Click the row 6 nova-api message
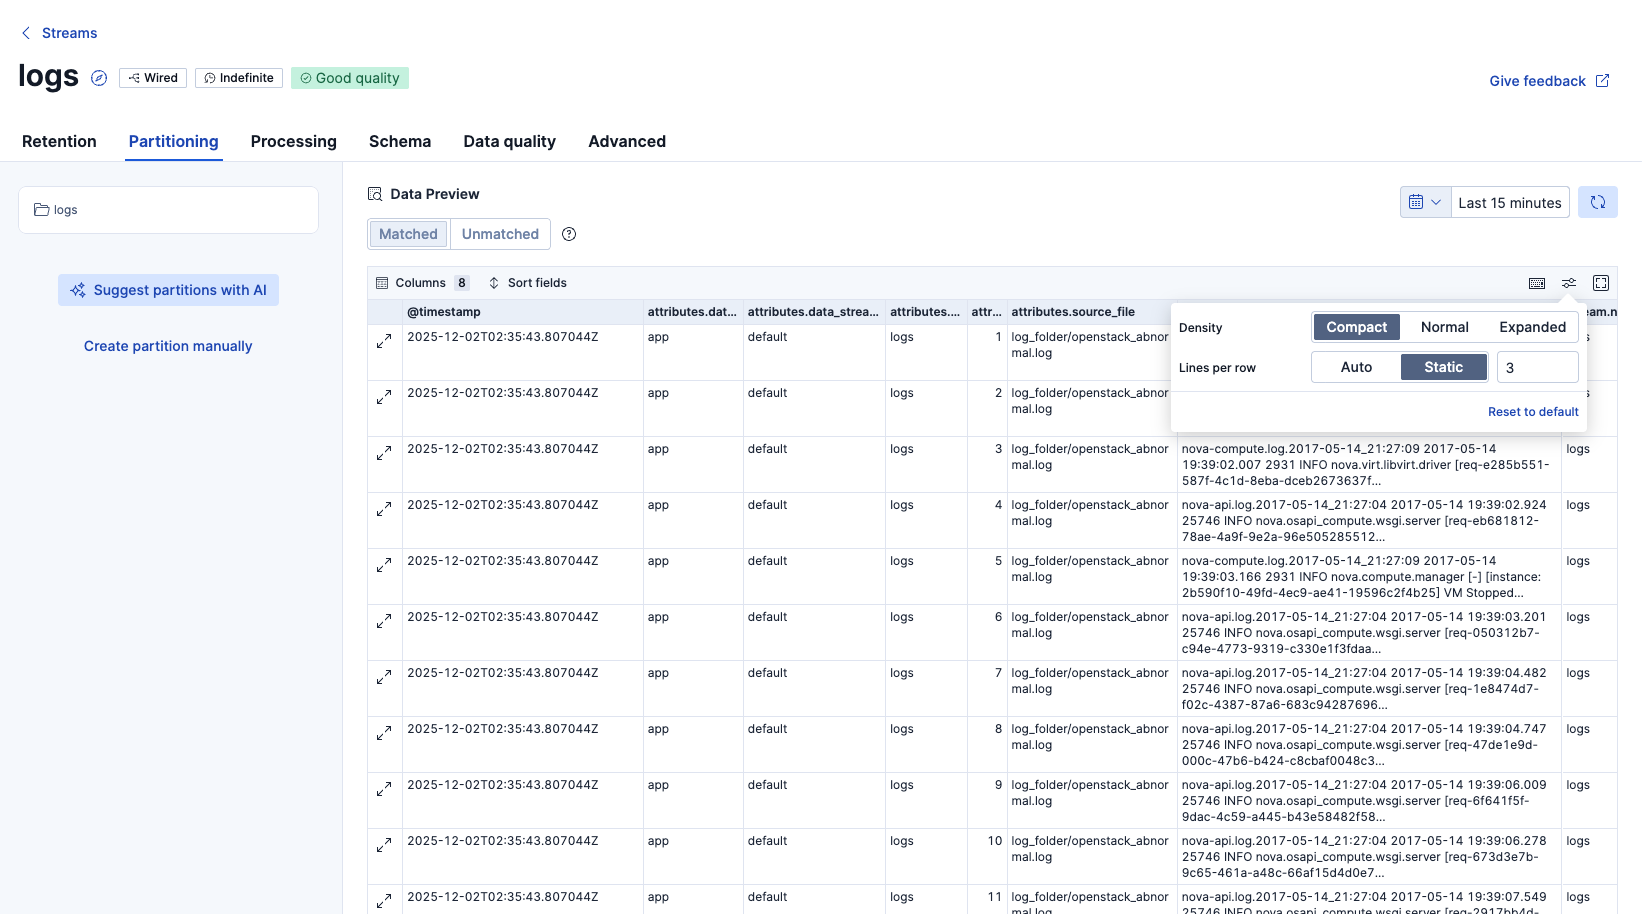1642x914 pixels. pyautogui.click(x=1368, y=633)
